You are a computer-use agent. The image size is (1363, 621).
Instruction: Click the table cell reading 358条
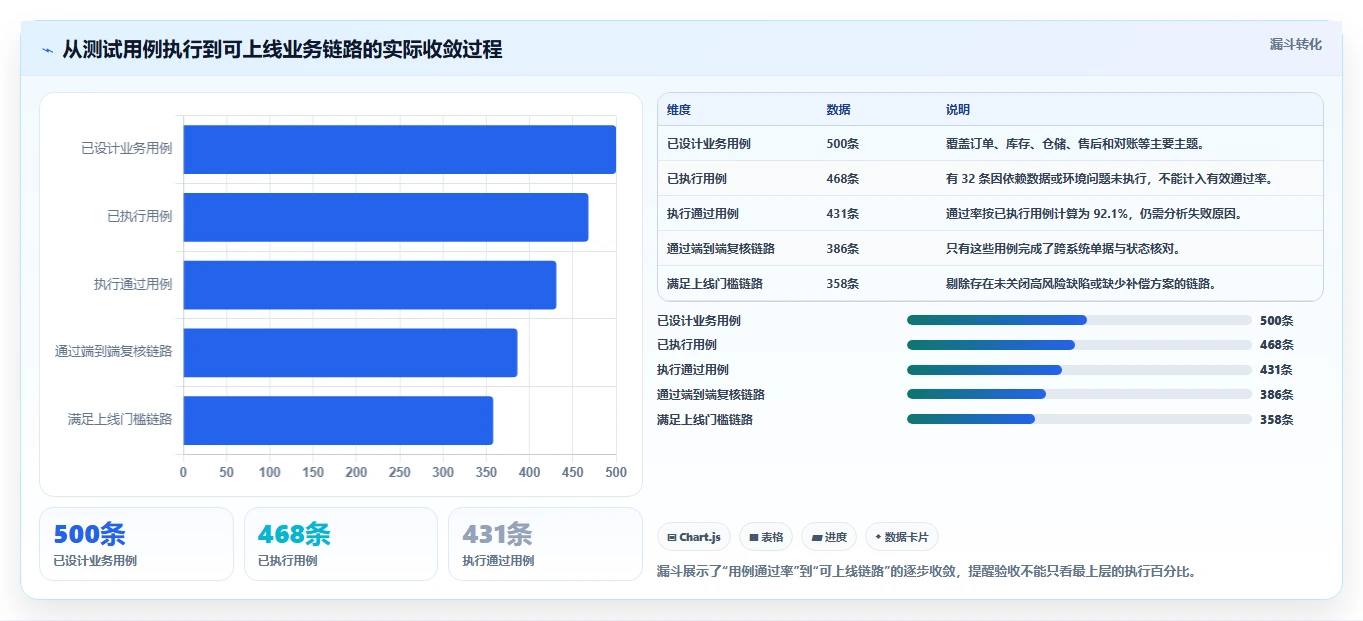[x=843, y=284]
